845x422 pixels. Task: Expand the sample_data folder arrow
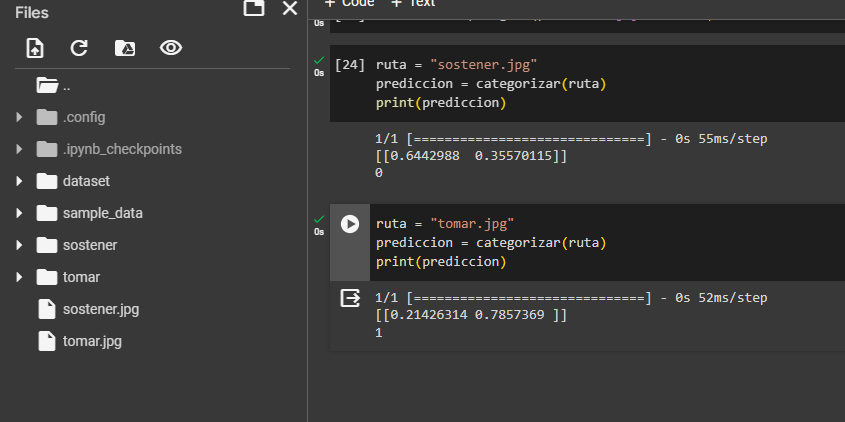(x=19, y=214)
